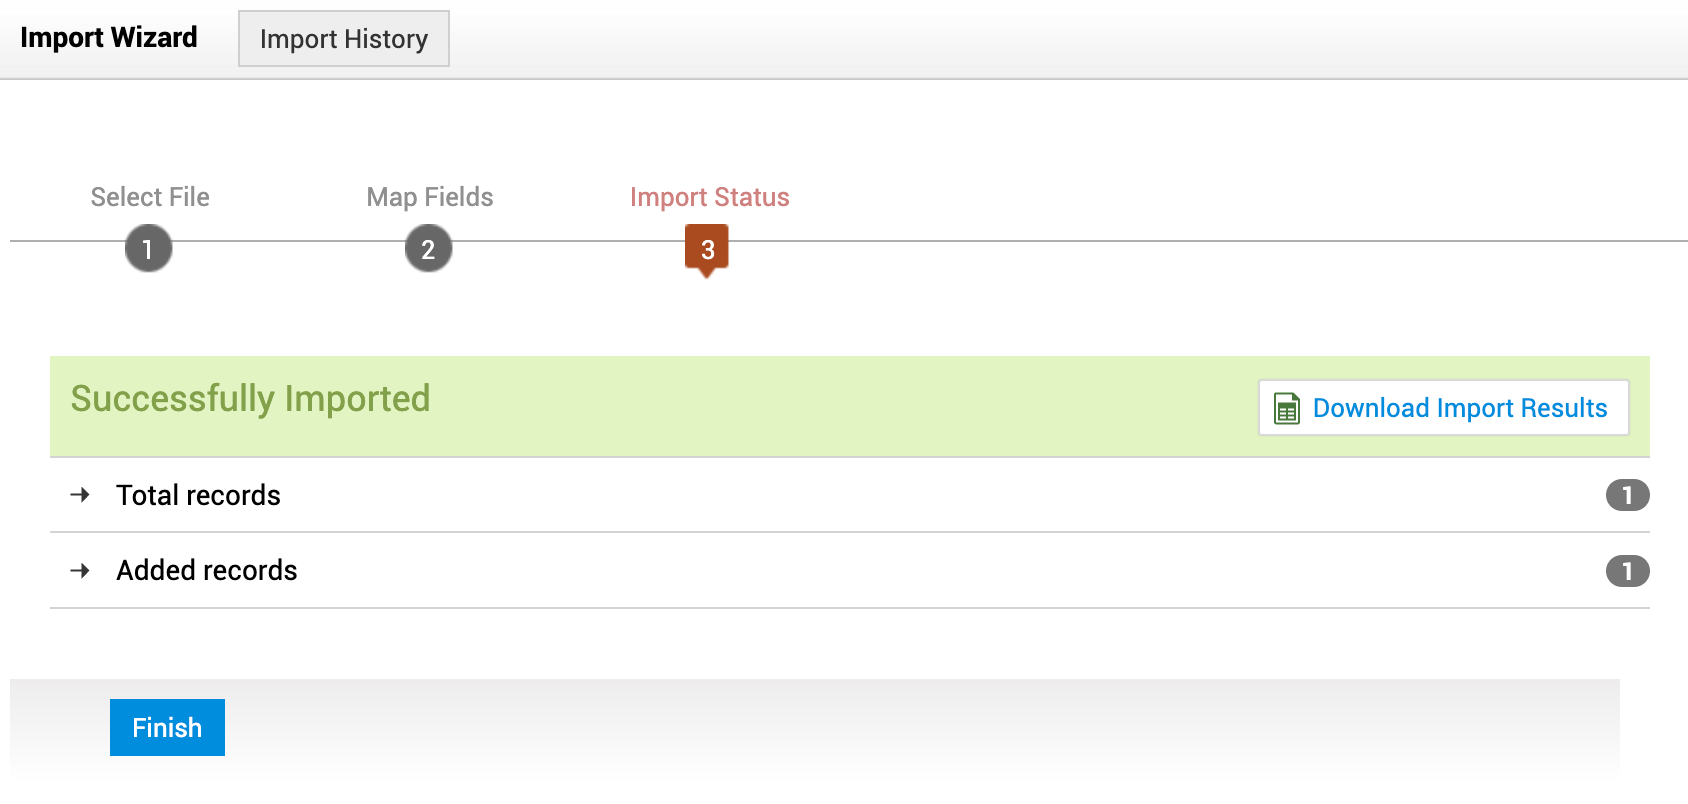Click the Total records count badge
This screenshot has width=1688, height=804.
pyautogui.click(x=1627, y=495)
